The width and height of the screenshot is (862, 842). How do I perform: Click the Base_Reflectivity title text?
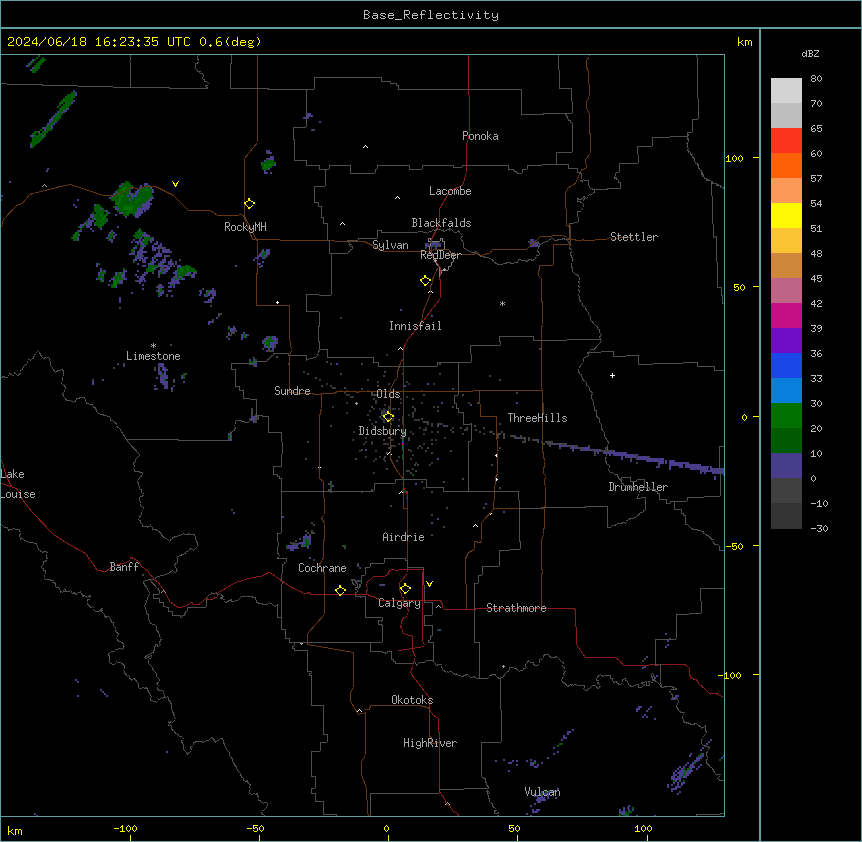(x=431, y=15)
